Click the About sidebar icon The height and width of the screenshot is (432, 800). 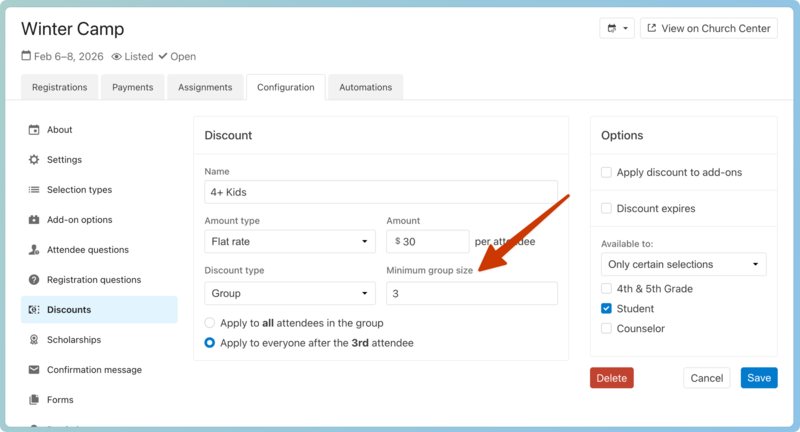(x=34, y=130)
